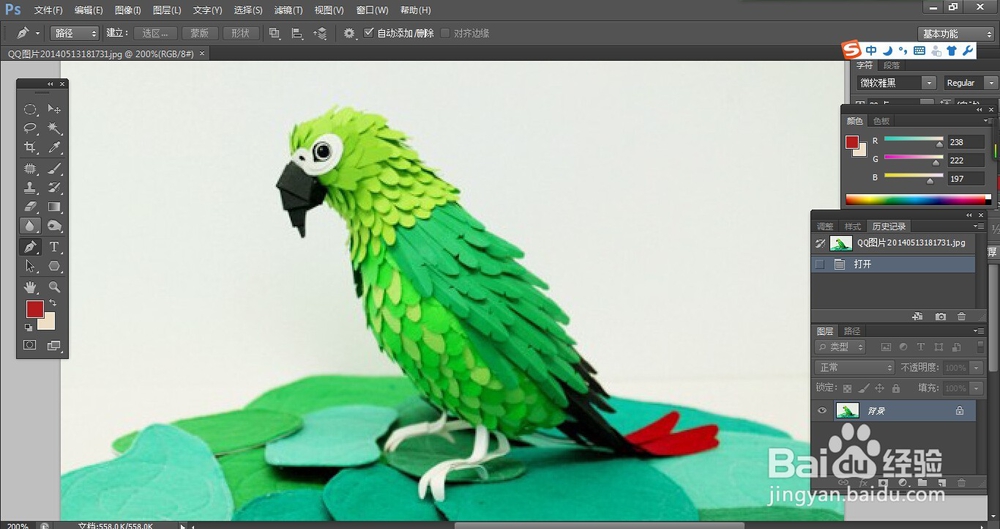
Task: Toggle lock transparent pixels
Action: 847,388
